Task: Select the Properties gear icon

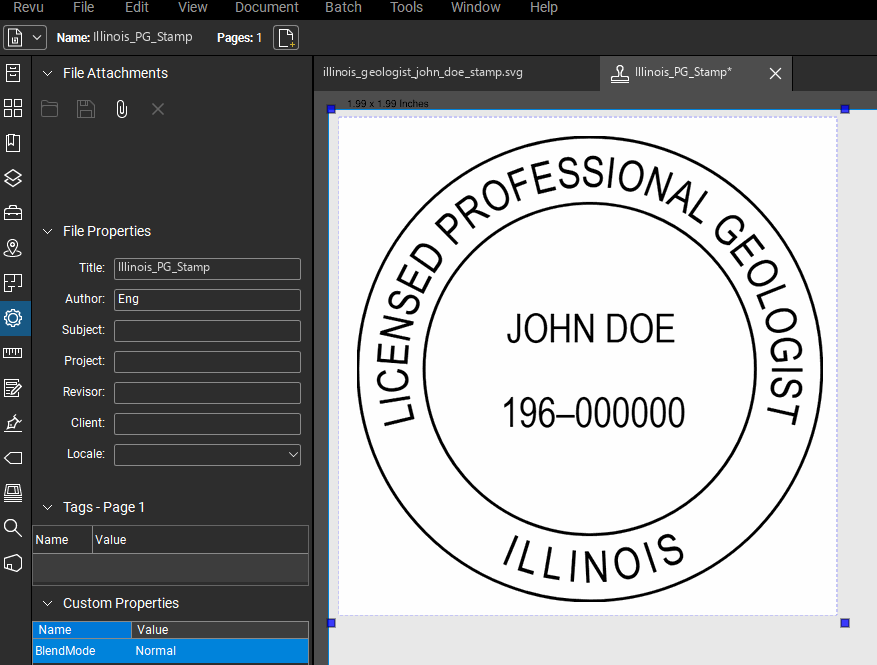Action: click(13, 318)
